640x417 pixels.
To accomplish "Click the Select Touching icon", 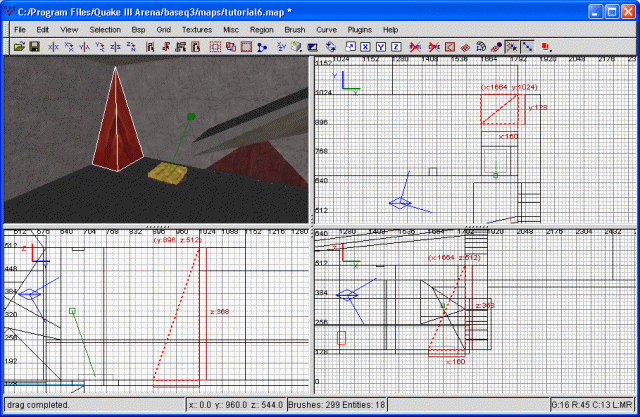I will tap(165, 47).
